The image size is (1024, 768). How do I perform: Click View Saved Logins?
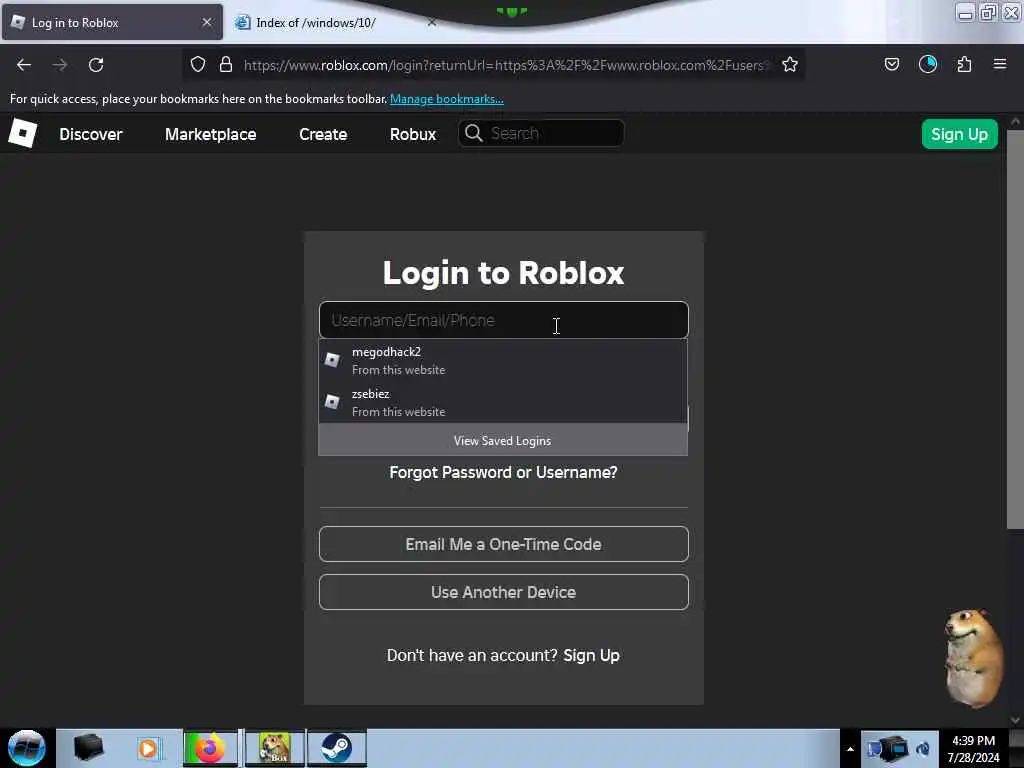[x=503, y=441]
